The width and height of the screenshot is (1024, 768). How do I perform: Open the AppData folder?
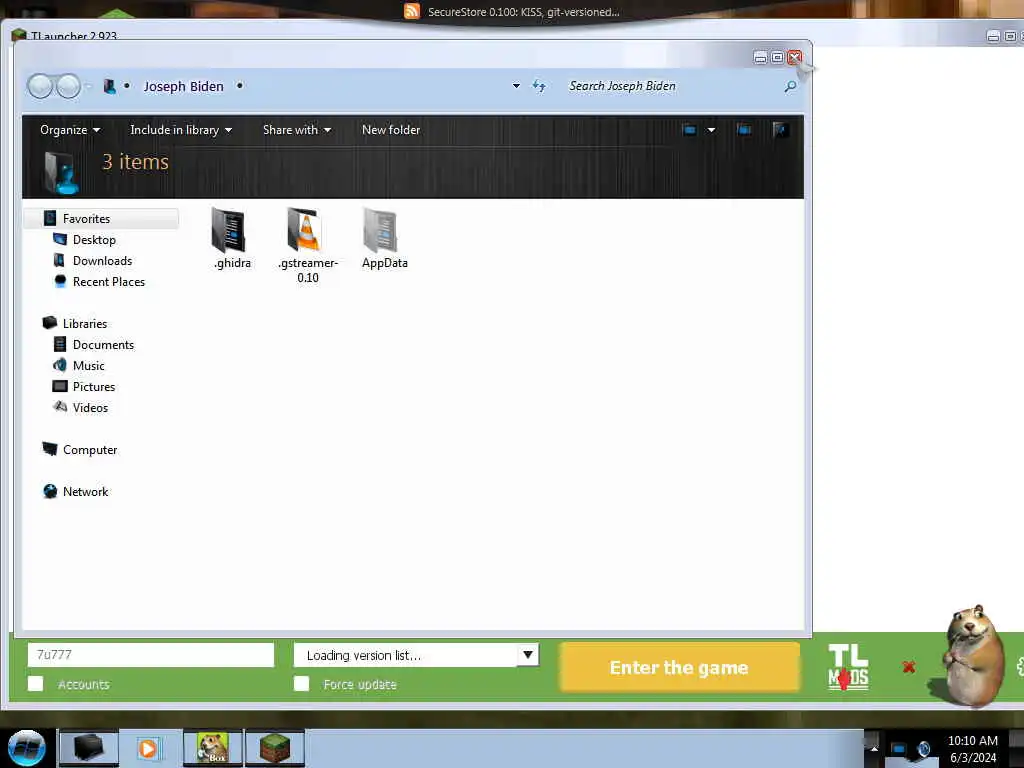pyautogui.click(x=384, y=238)
